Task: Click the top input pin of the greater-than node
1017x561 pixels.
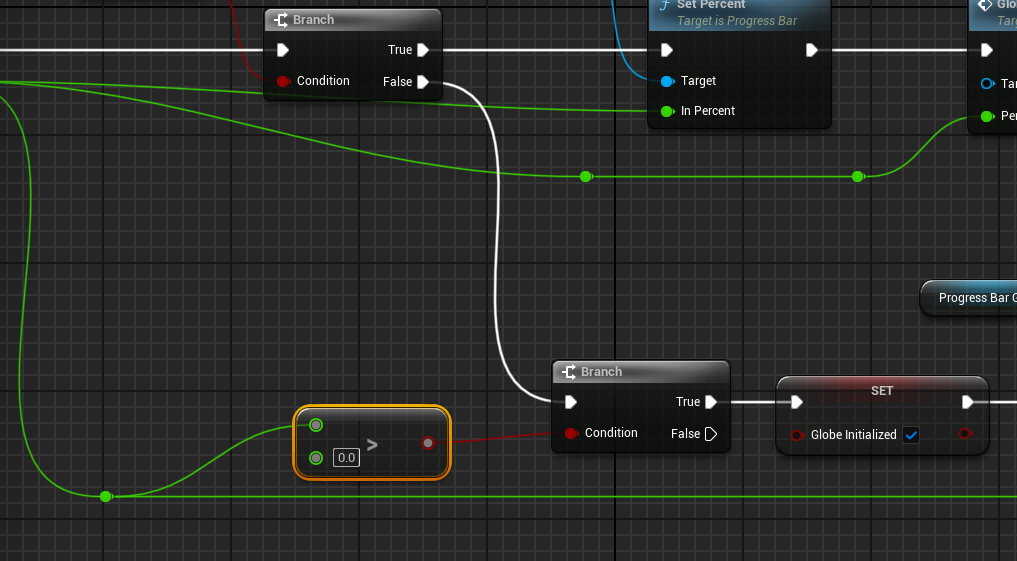Action: 316,425
